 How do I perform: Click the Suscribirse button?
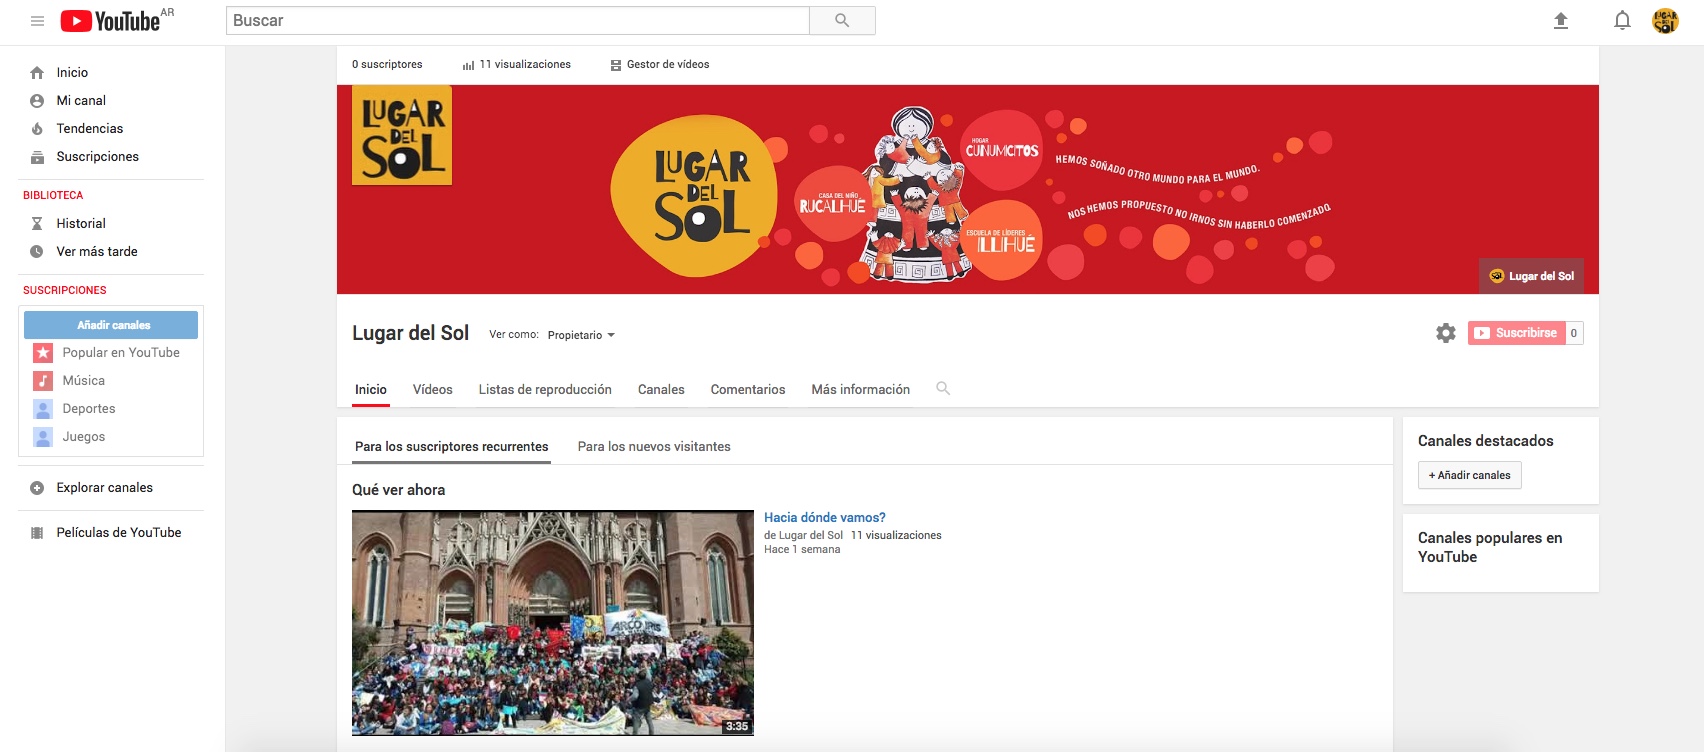1516,333
